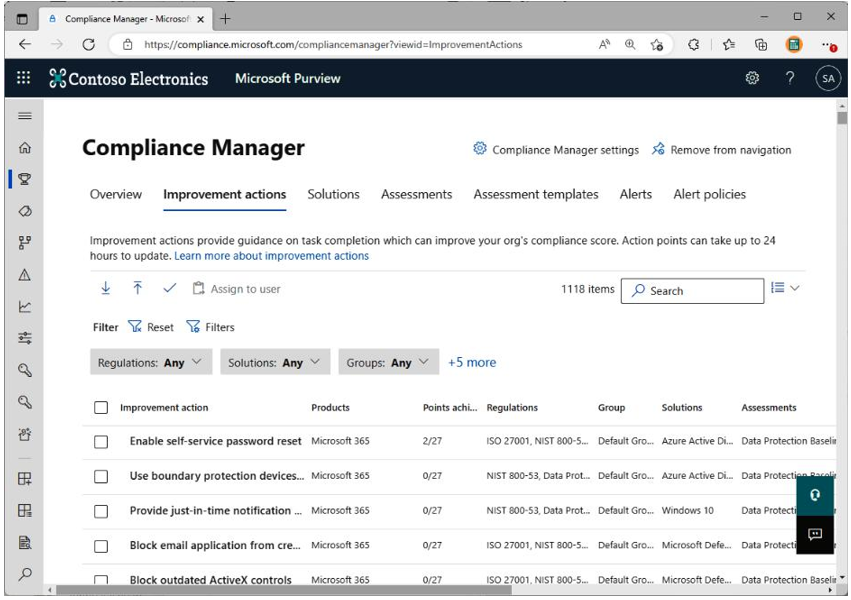This screenshot has height=600, width=851.
Task: Open Purview settings gear in header
Action: [752, 78]
